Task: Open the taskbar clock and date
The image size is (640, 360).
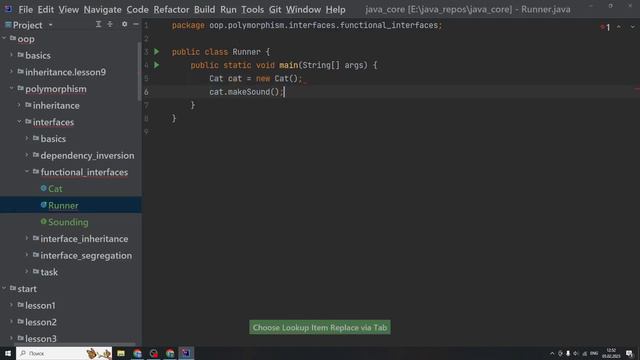Action: (x=611, y=353)
